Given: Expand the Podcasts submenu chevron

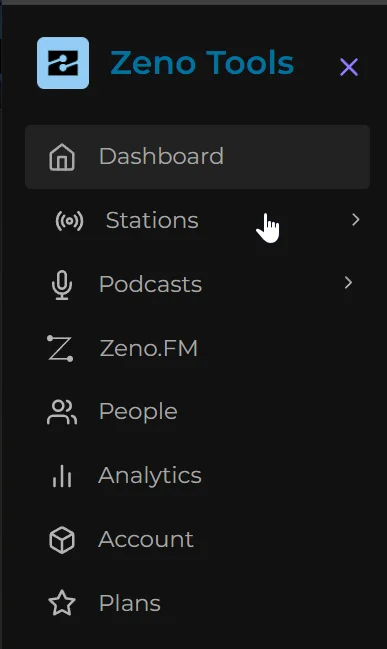Looking at the screenshot, I should point(349,283).
